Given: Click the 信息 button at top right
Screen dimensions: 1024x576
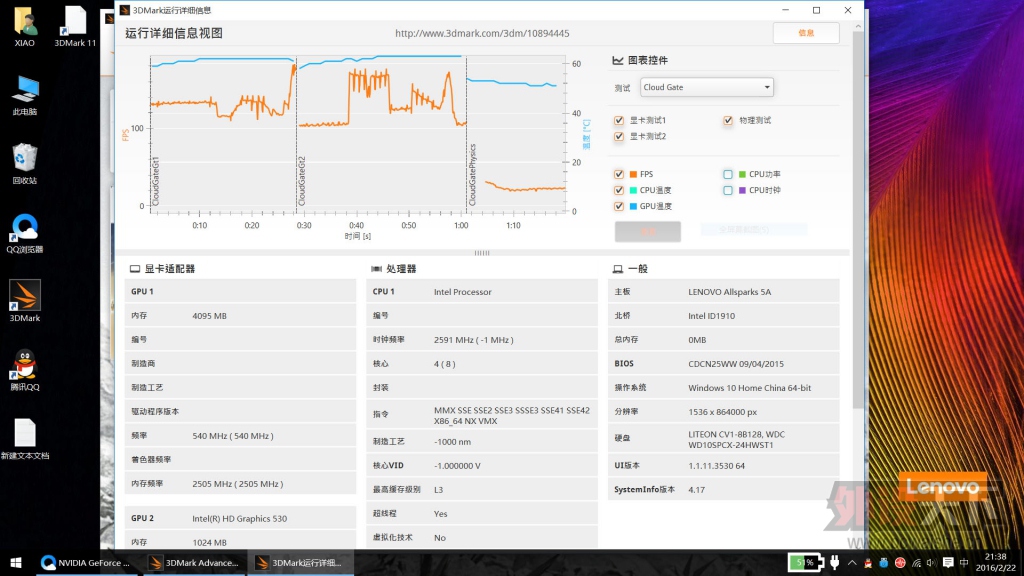Looking at the screenshot, I should coord(806,33).
